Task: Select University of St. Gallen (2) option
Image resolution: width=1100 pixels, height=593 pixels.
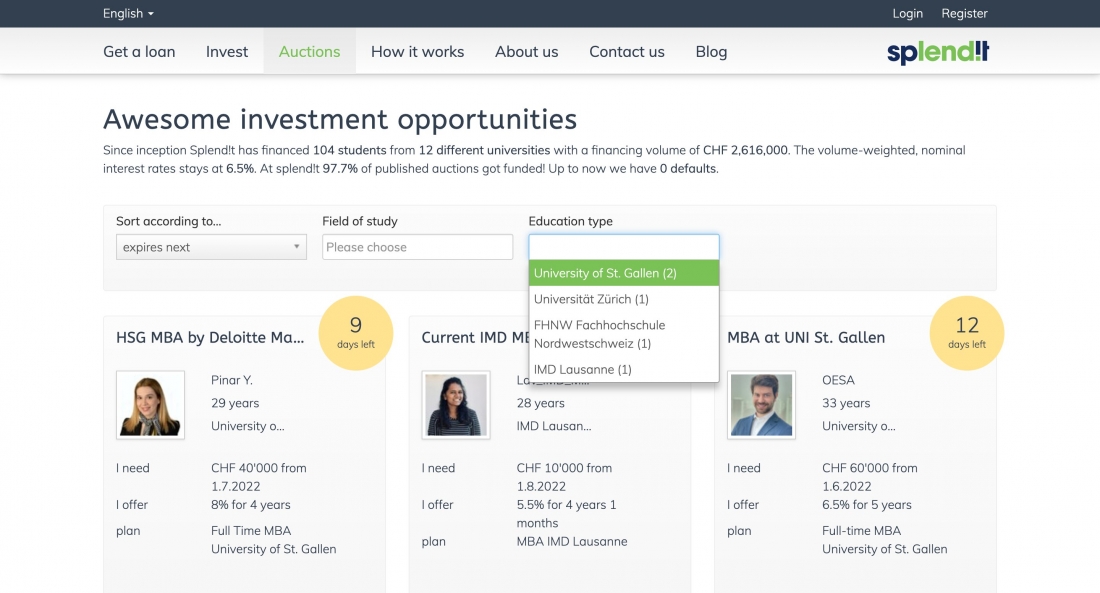Action: pyautogui.click(x=624, y=273)
